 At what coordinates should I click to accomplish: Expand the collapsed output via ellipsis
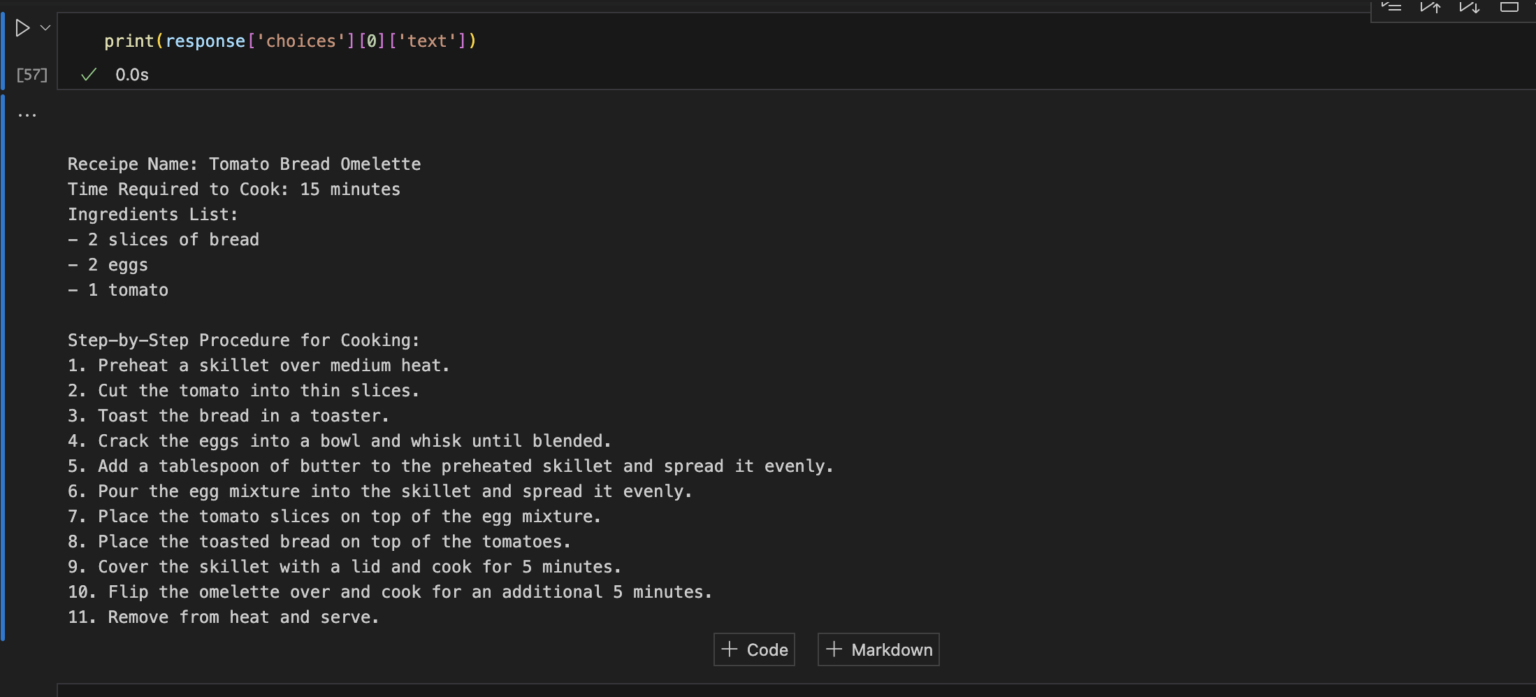27,112
